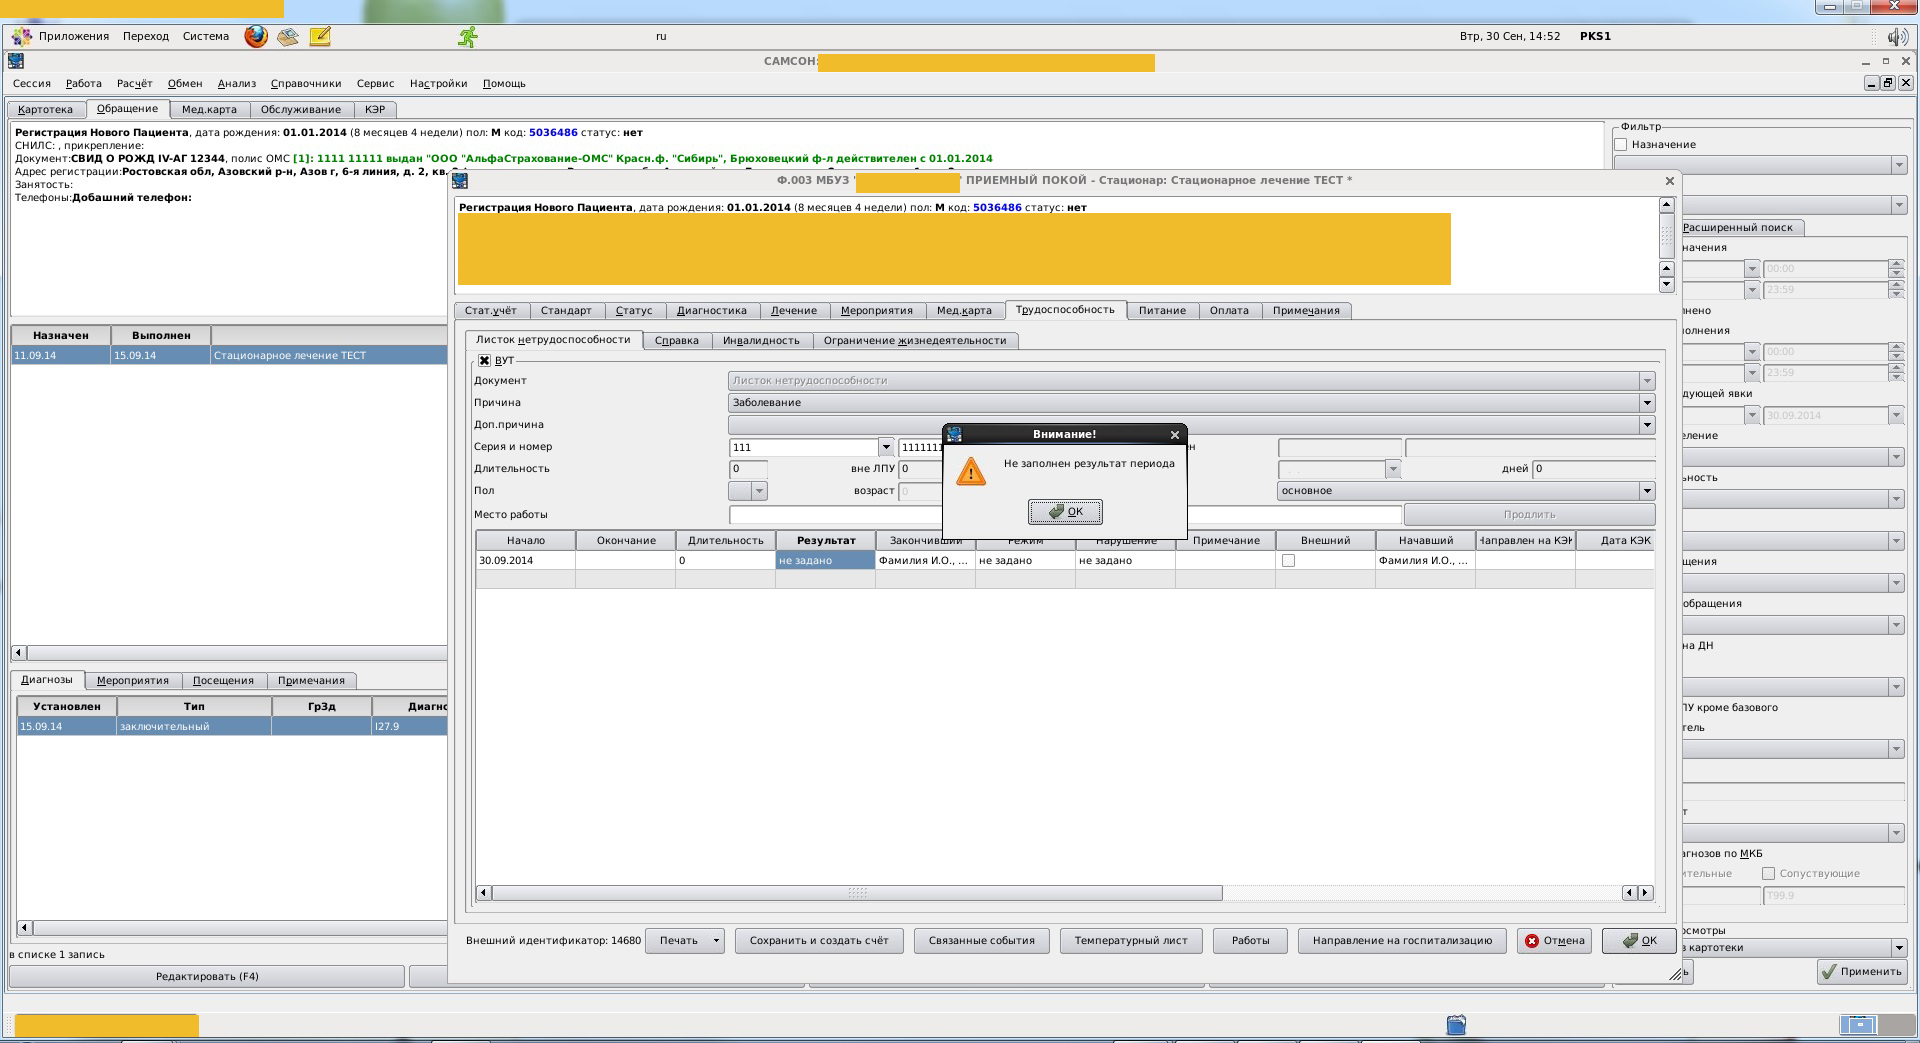This screenshot has width=1920, height=1043.
Task: Click the blue taskbar icon at bottom
Action: click(1456, 1025)
